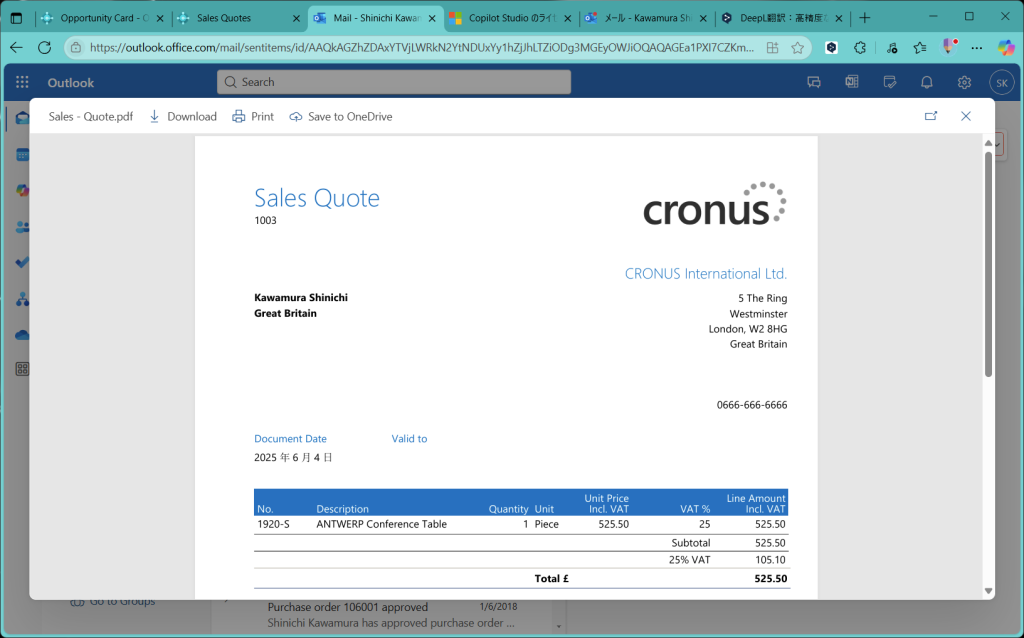Viewport: 1024px width, 638px height.
Task: Open OneDrive in Outlook's left rail
Action: point(22,335)
